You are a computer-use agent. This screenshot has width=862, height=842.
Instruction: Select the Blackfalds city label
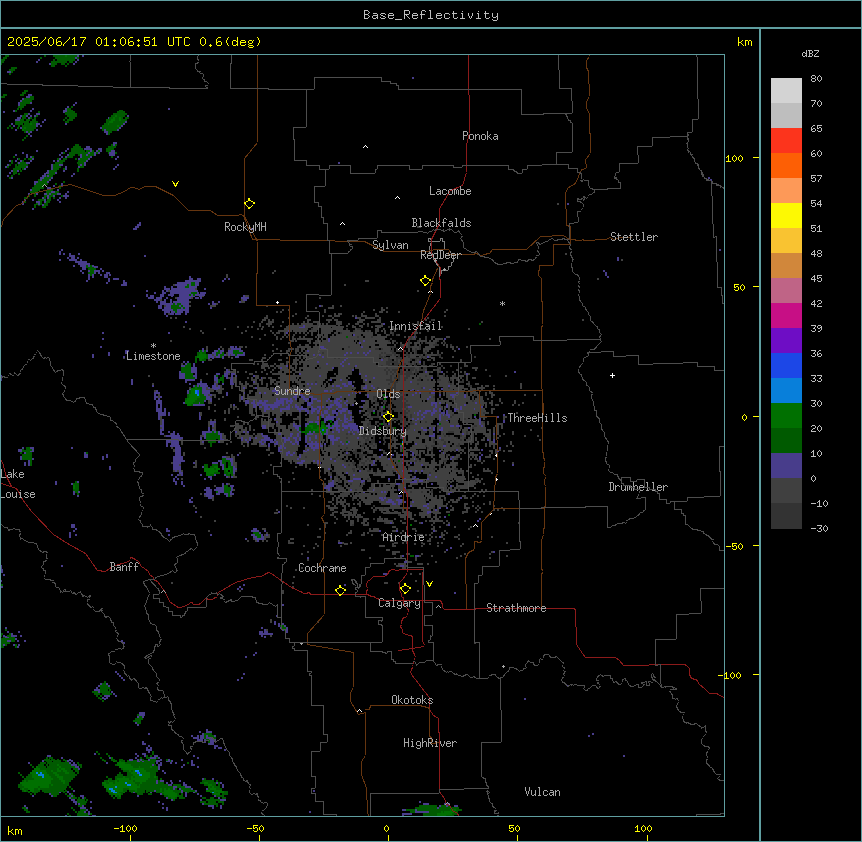[x=441, y=223]
